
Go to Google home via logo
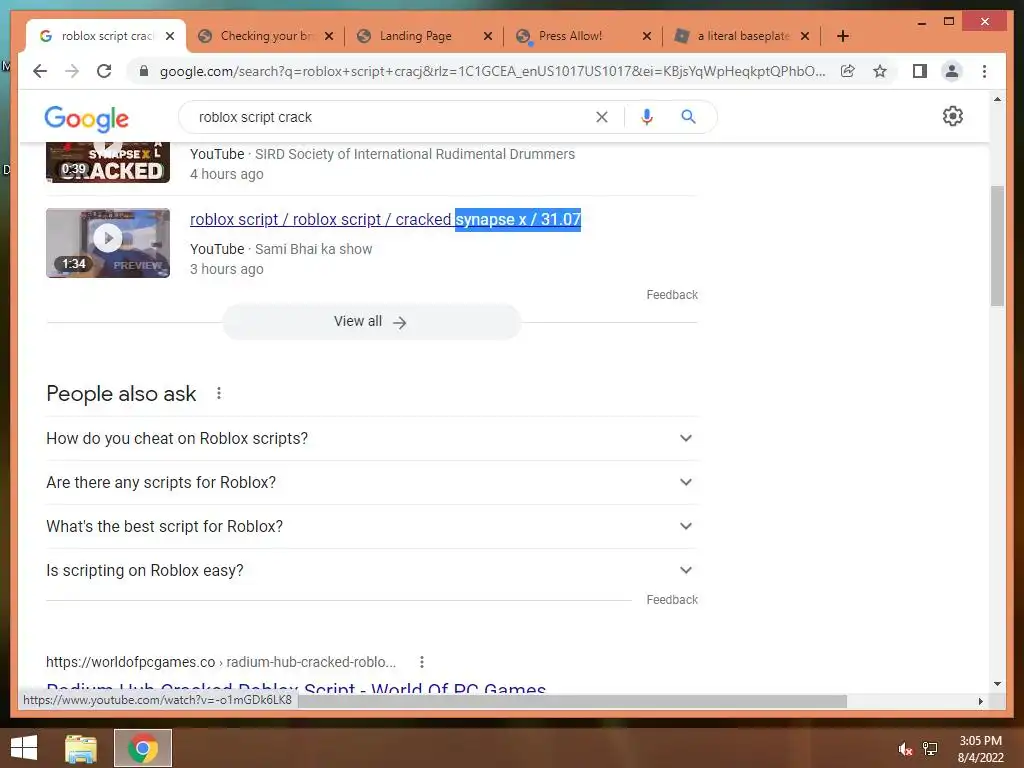[x=86, y=119]
